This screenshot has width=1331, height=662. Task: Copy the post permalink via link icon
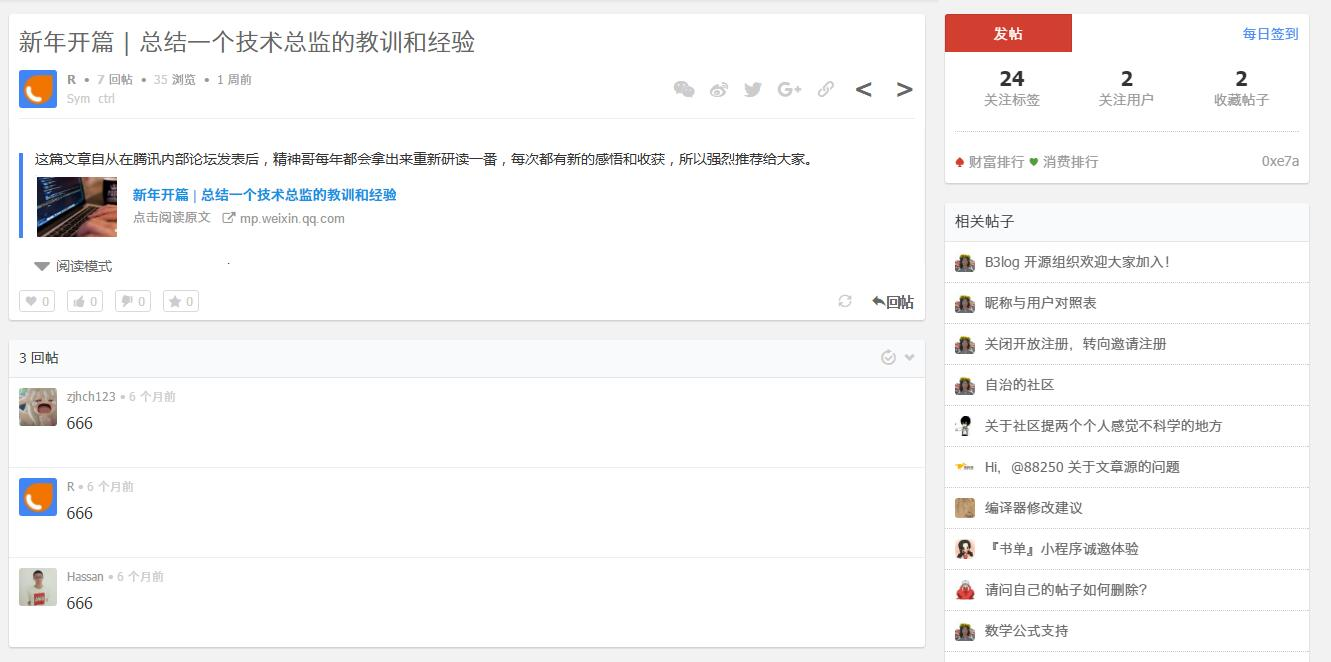point(825,89)
